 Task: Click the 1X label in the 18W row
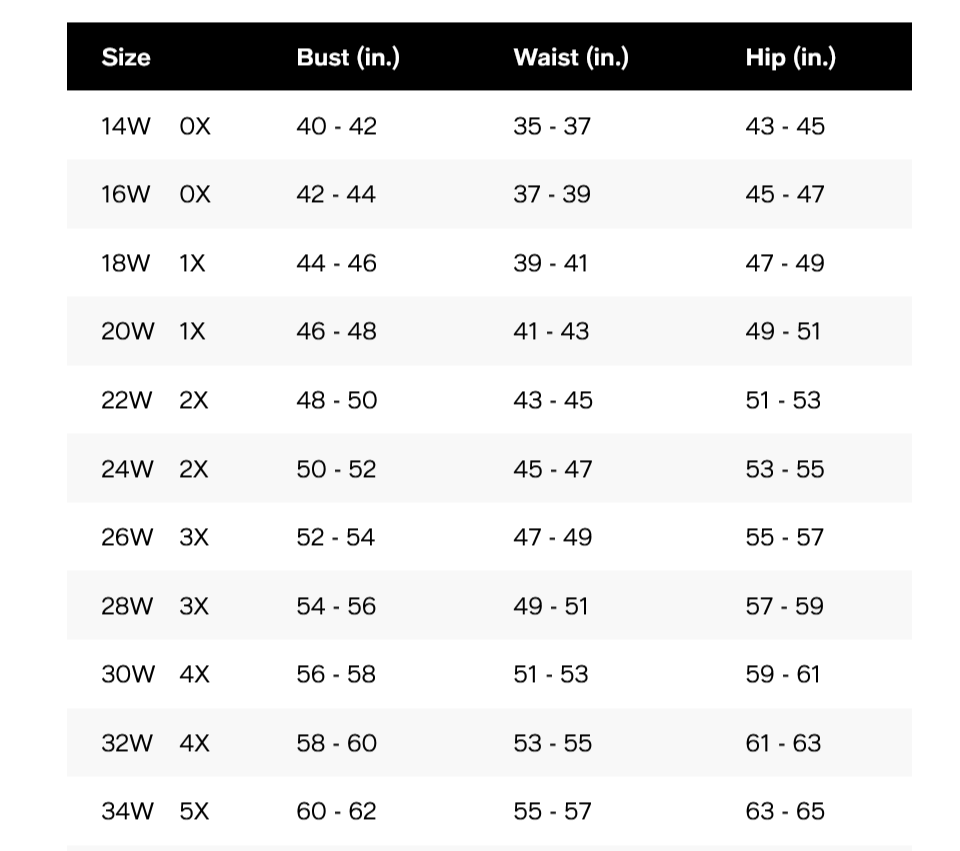(192, 263)
